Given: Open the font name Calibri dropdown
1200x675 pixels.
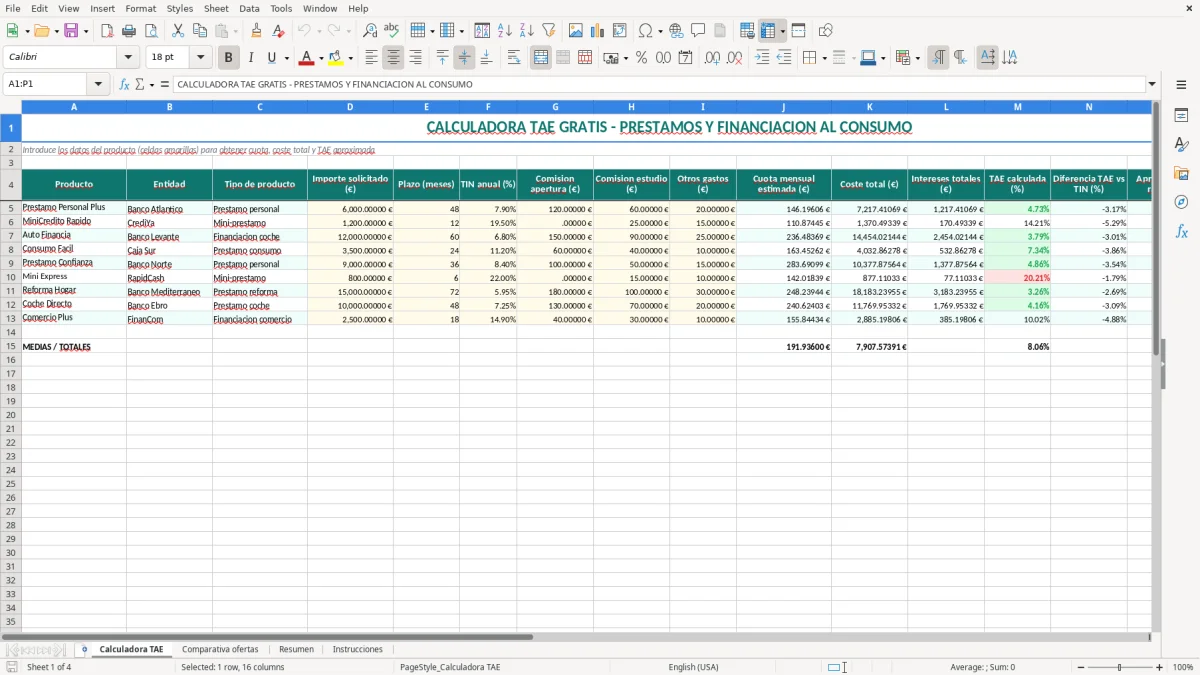Looking at the screenshot, I should (x=128, y=58).
